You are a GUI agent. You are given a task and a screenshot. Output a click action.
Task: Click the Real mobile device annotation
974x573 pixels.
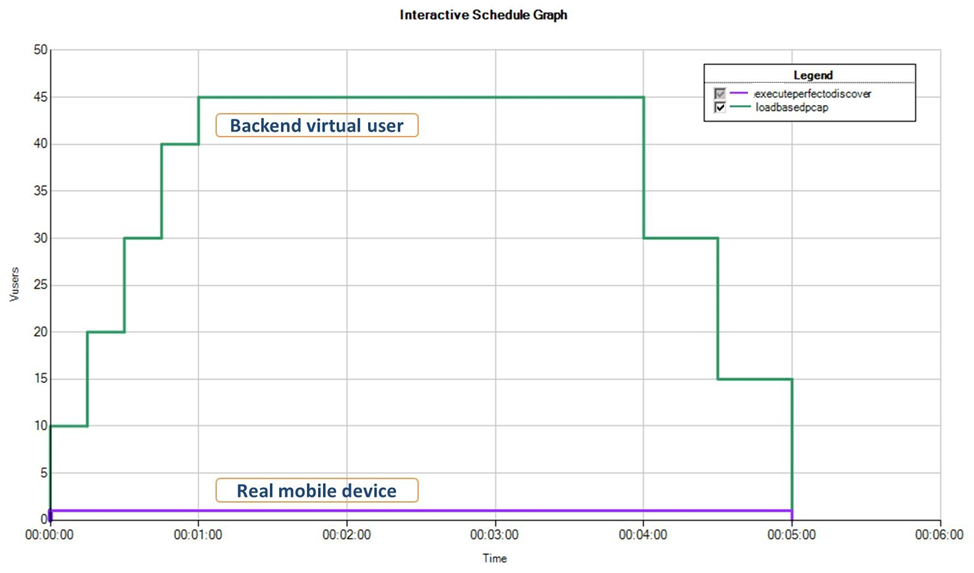(x=317, y=490)
